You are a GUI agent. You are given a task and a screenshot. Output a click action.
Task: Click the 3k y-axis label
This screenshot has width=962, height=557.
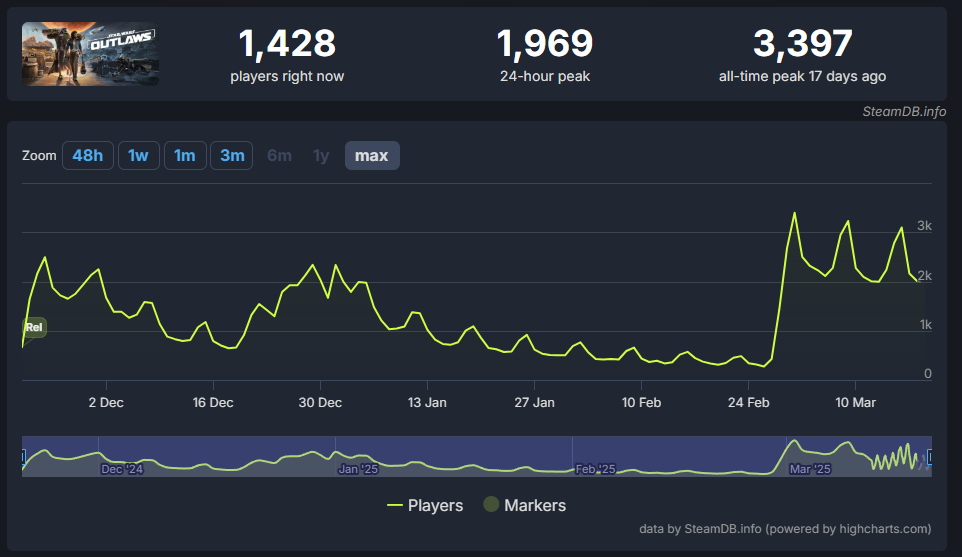point(925,226)
